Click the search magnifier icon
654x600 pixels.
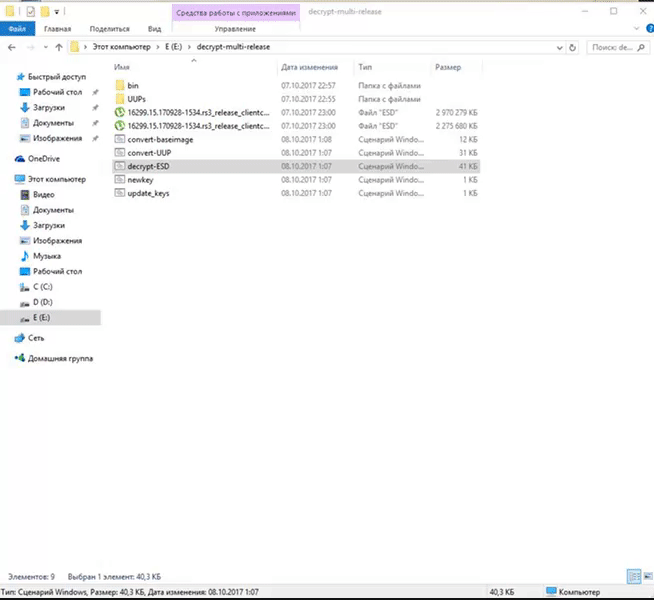641,48
